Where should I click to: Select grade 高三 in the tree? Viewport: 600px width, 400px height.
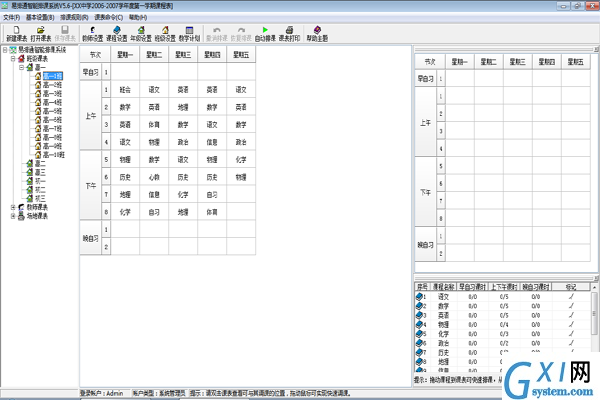tap(40, 172)
